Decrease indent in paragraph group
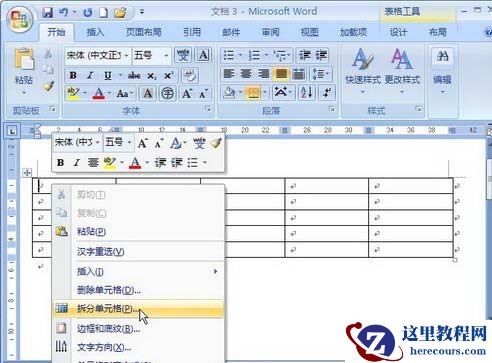Image resolution: width=492 pixels, height=363 pixels. coord(305,55)
